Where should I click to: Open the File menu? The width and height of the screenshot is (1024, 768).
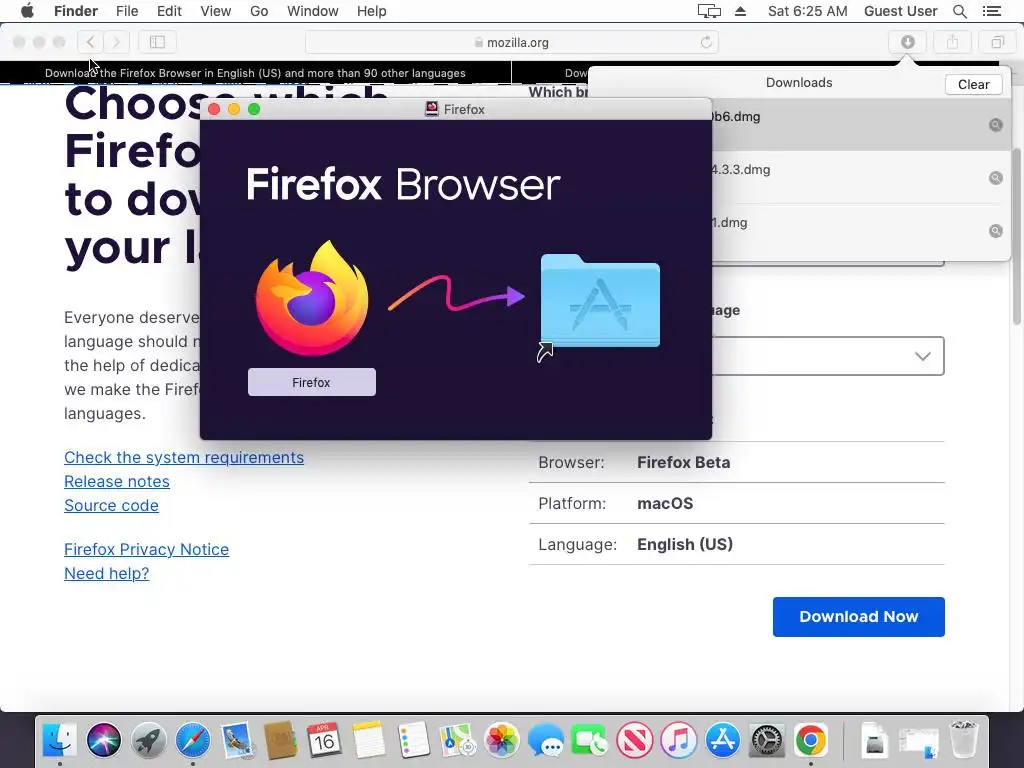point(127,11)
